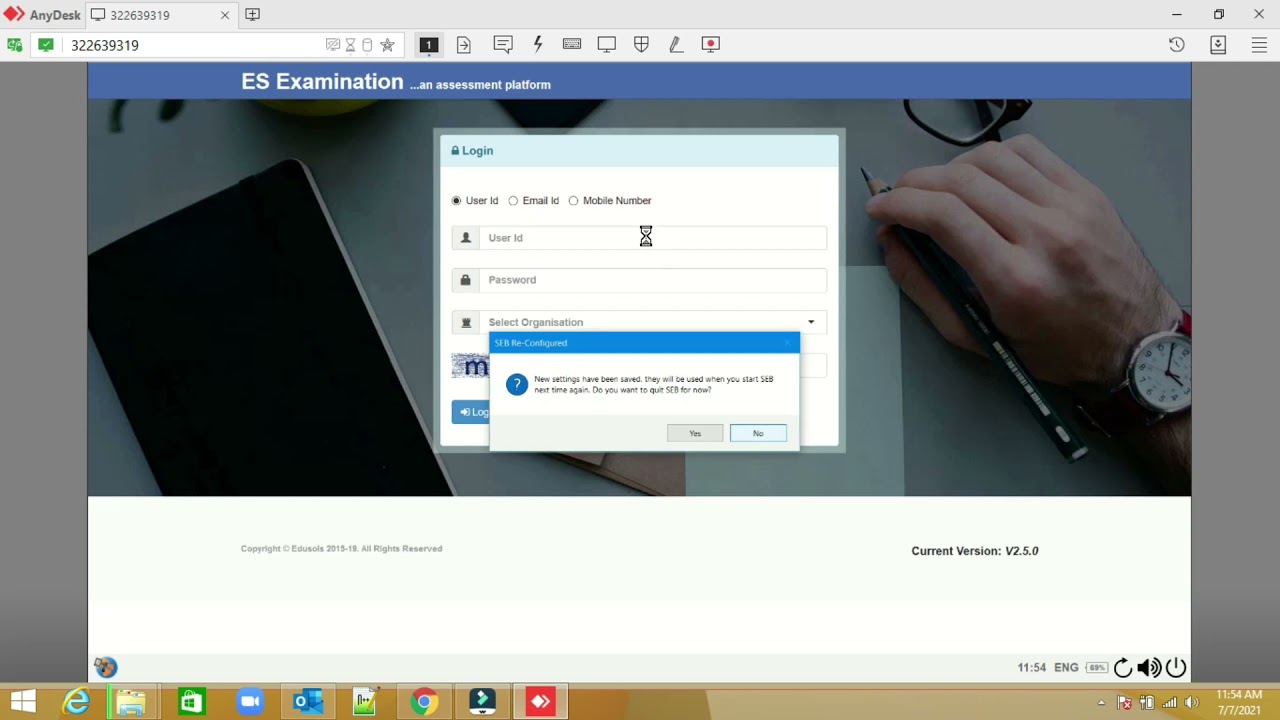This screenshot has height=720, width=1280.
Task: Click Action Center flag tray icon
Action: (1124, 702)
